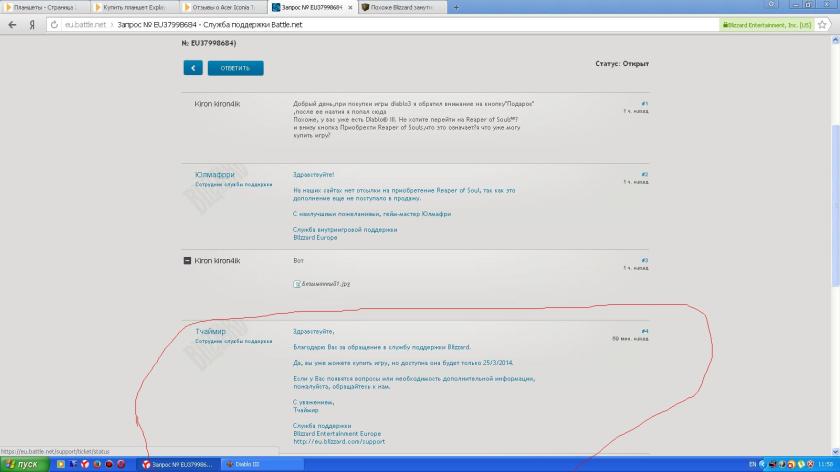The image size is (840, 472).
Task: Open the attached file Безымянный7.jpg
Action: pos(326,284)
